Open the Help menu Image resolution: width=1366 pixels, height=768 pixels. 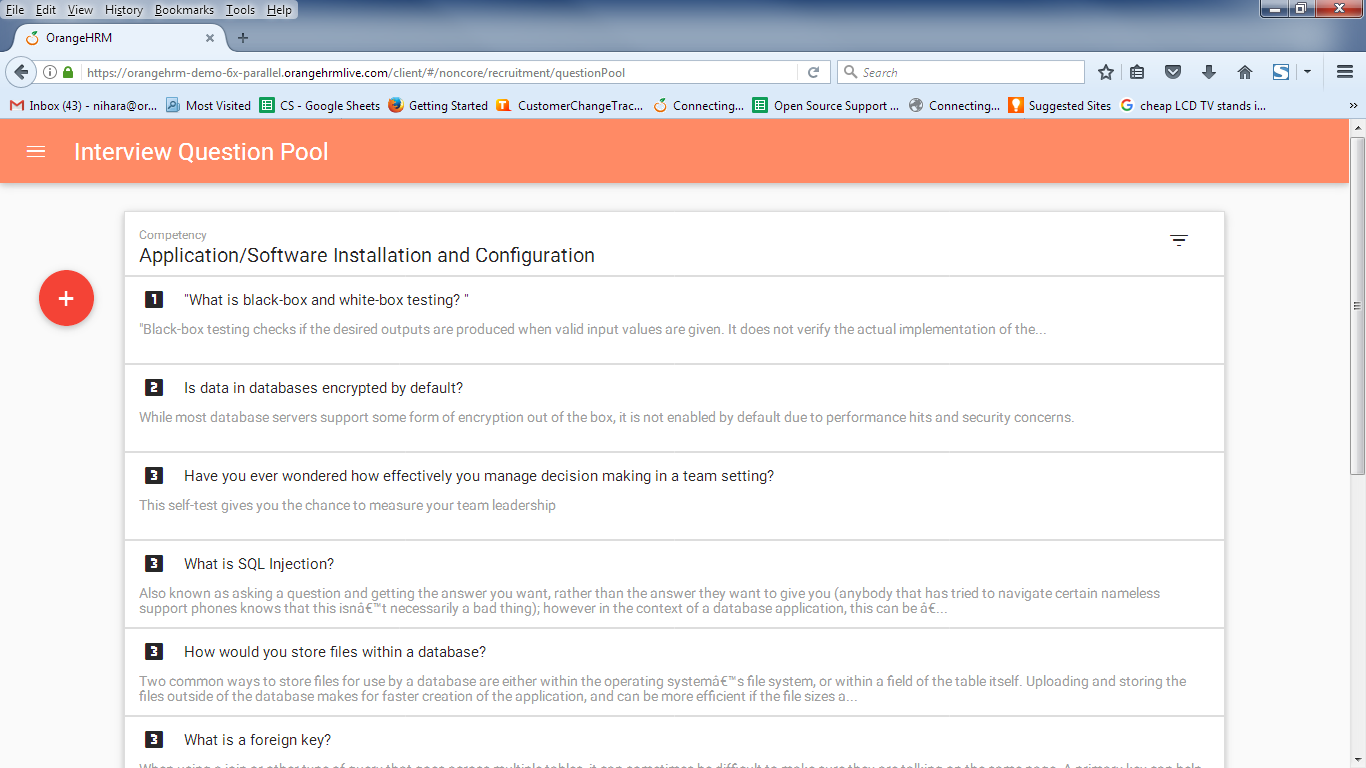click(x=280, y=9)
